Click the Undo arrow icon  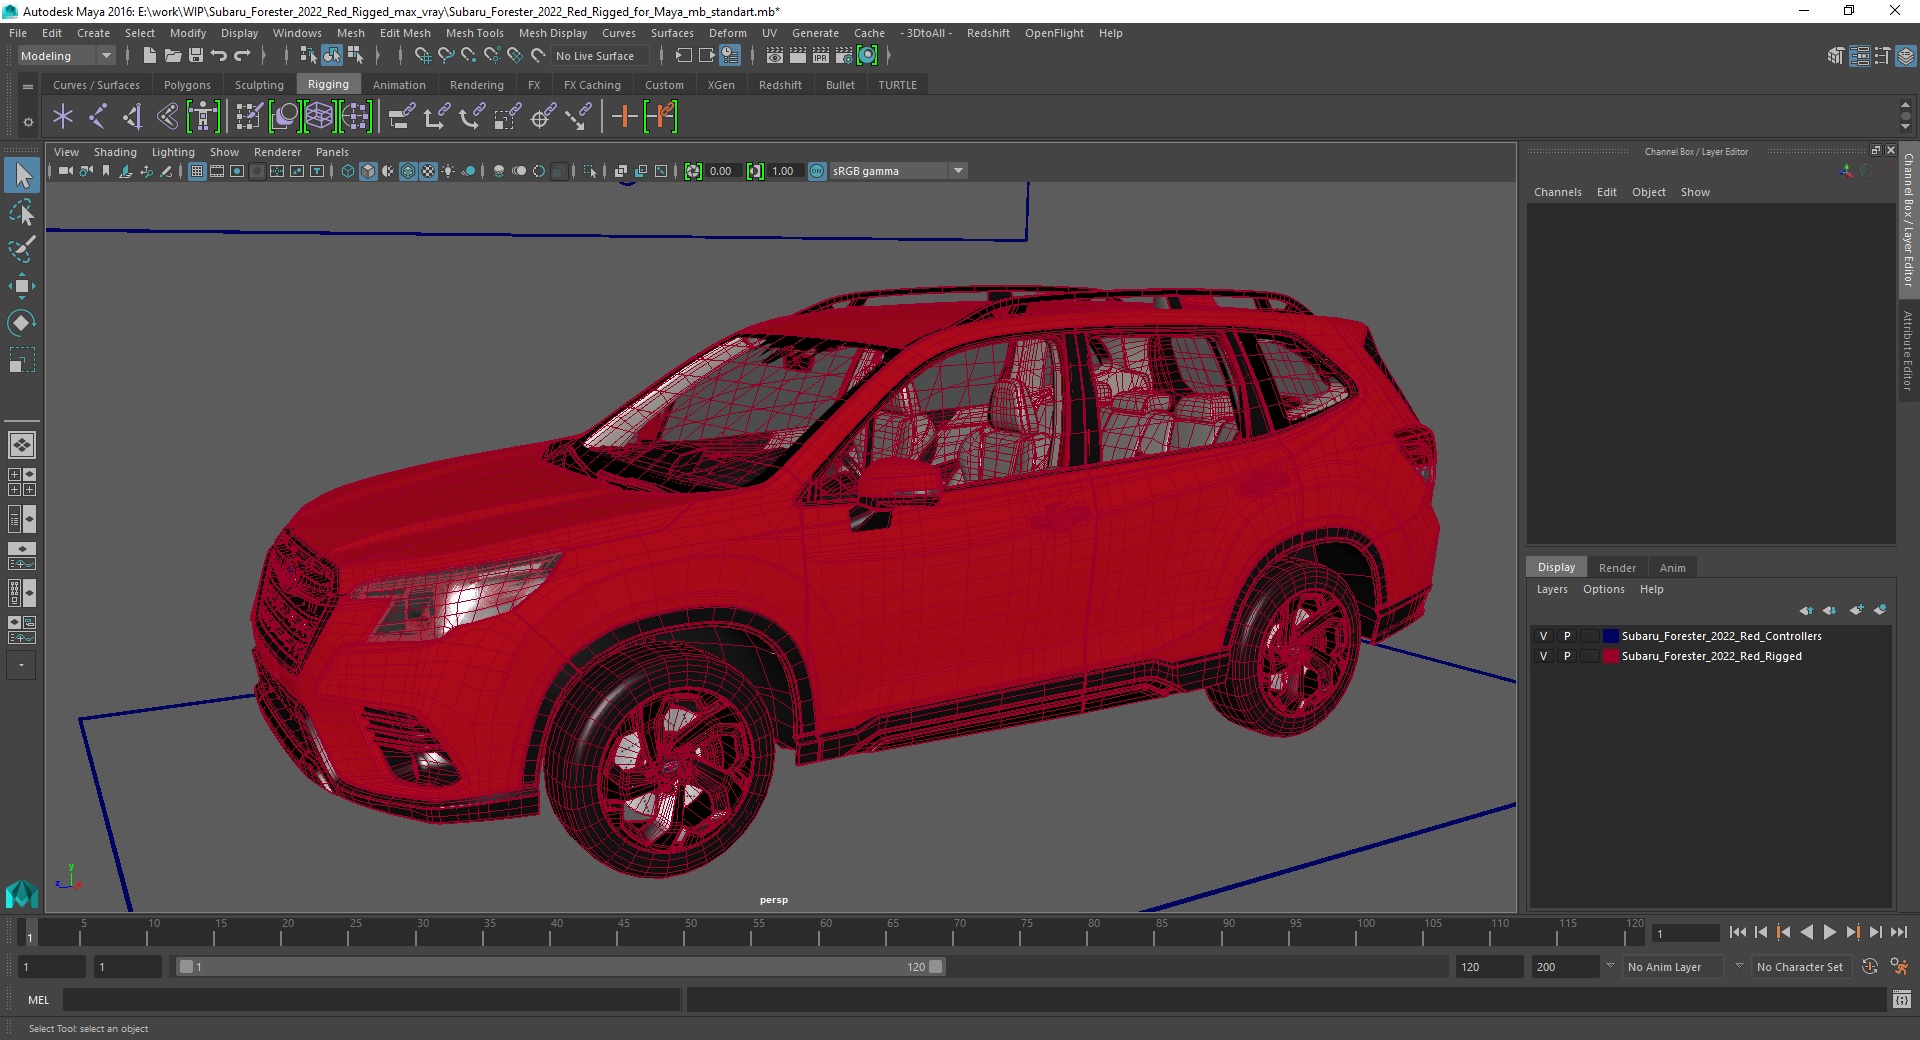click(219, 56)
